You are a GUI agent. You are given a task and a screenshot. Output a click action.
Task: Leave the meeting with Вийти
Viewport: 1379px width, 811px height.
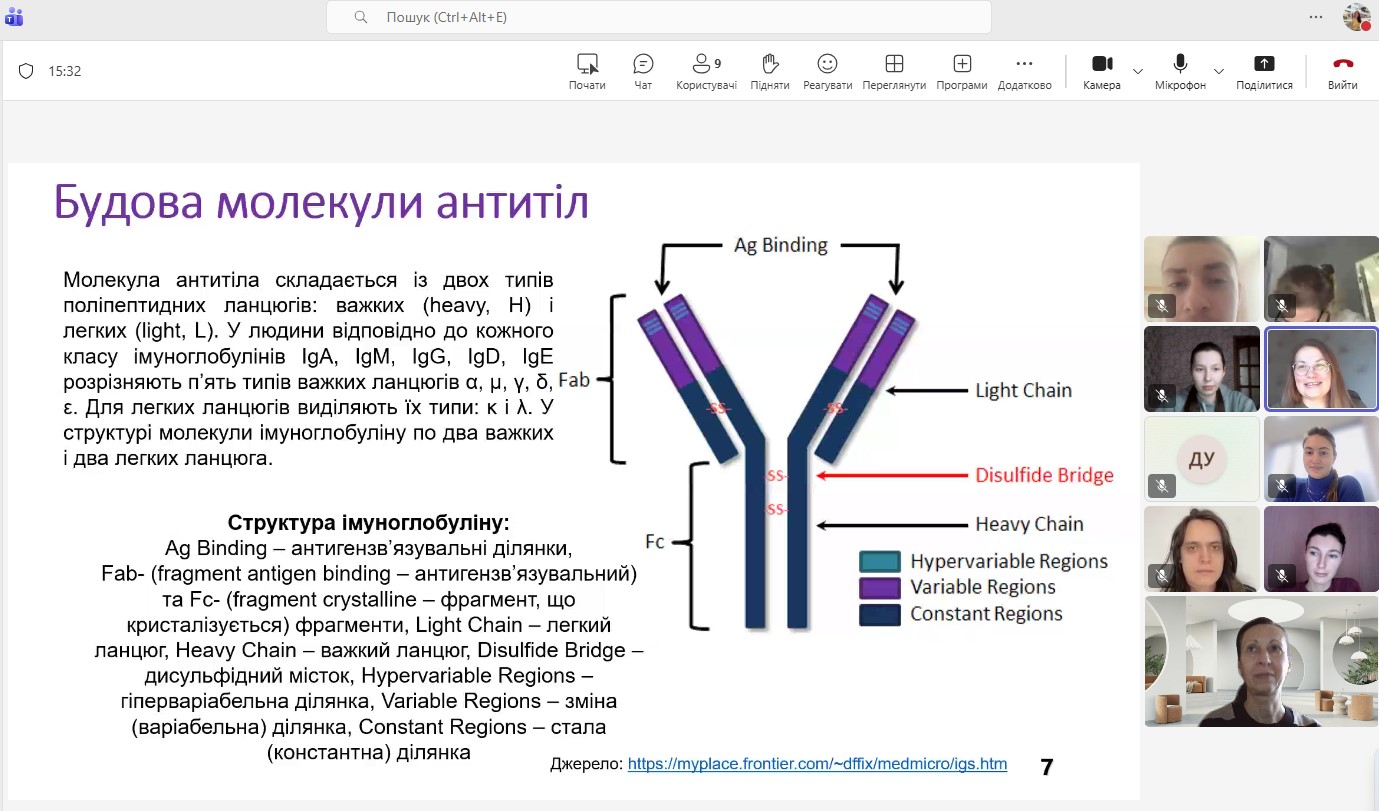coord(1342,71)
